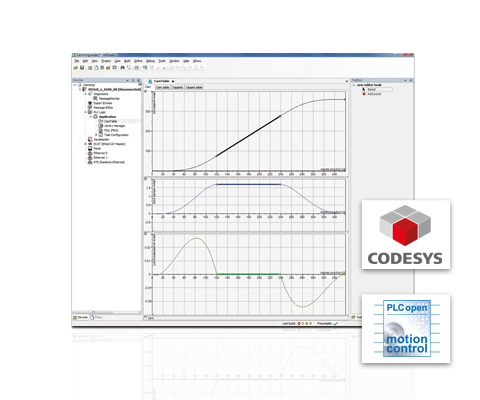Open the Project menu
Viewport: 480px width, 400px height.
[106, 61]
